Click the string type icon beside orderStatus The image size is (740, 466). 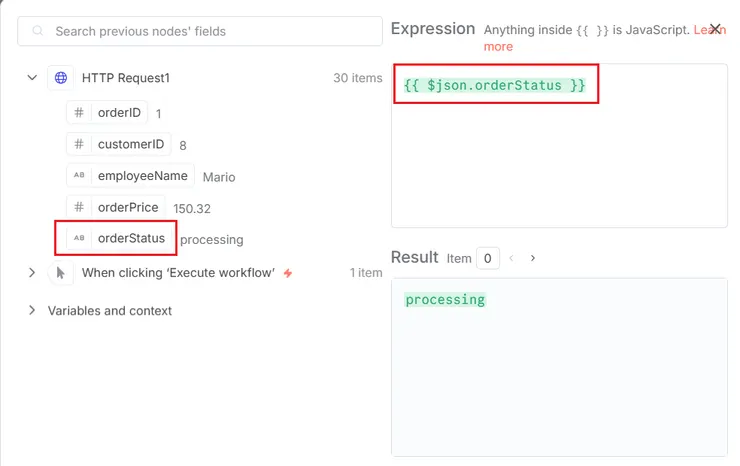click(x=79, y=239)
